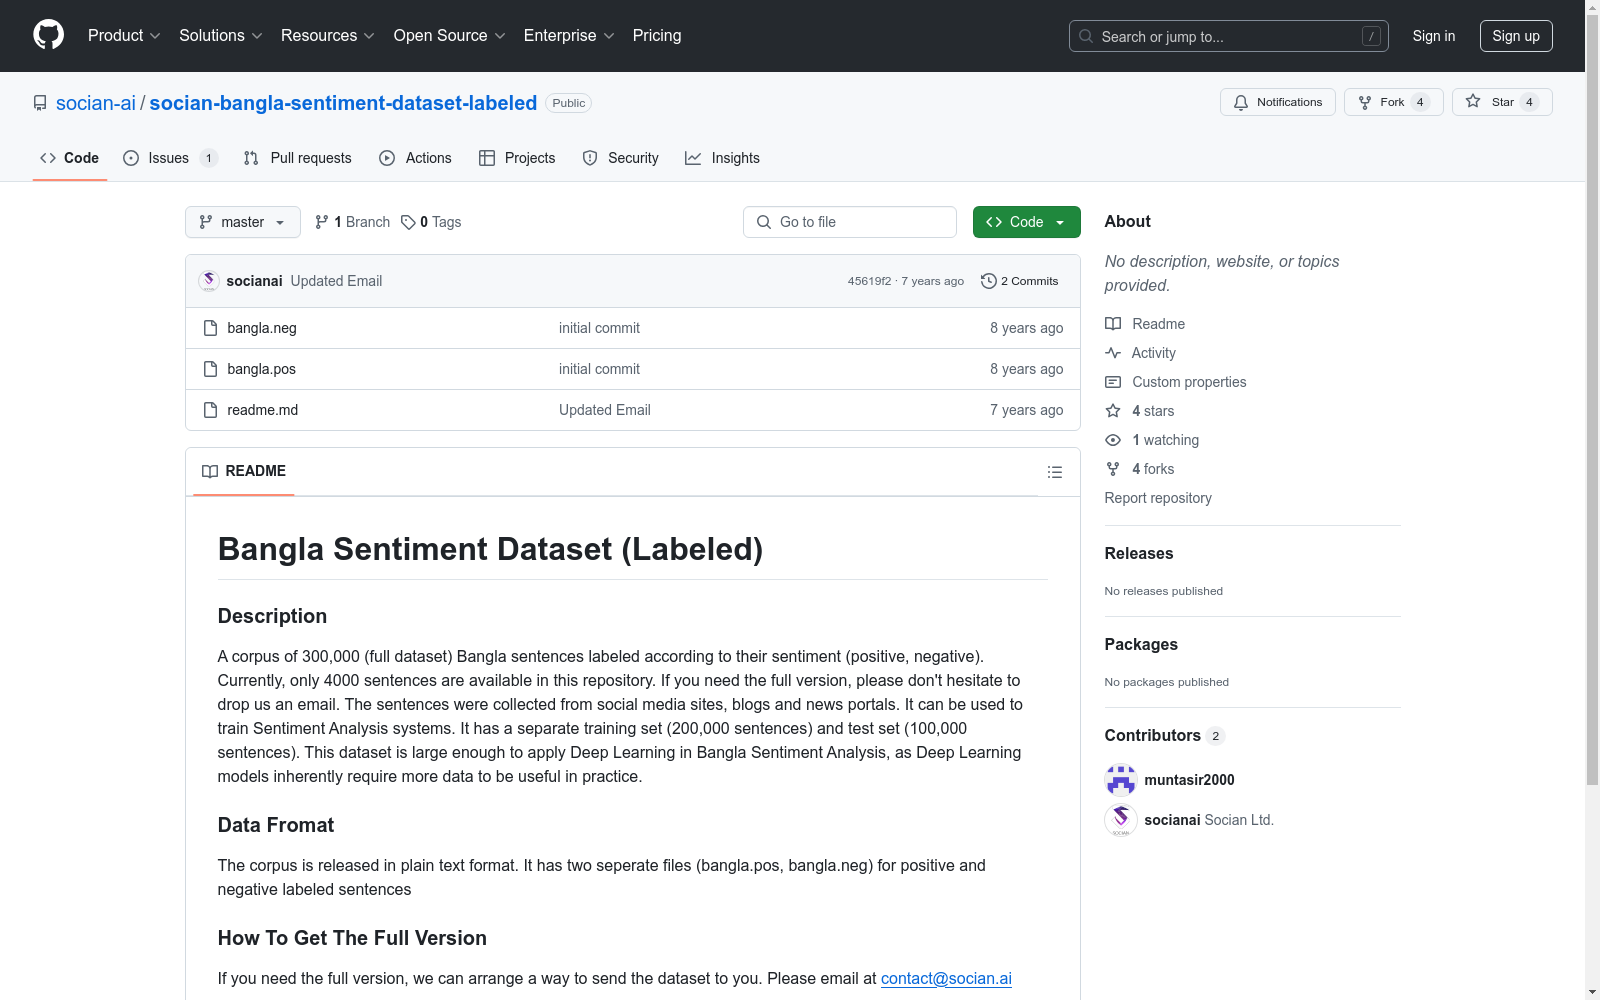Fork this repository
The height and width of the screenshot is (1000, 1600).
1394,102
